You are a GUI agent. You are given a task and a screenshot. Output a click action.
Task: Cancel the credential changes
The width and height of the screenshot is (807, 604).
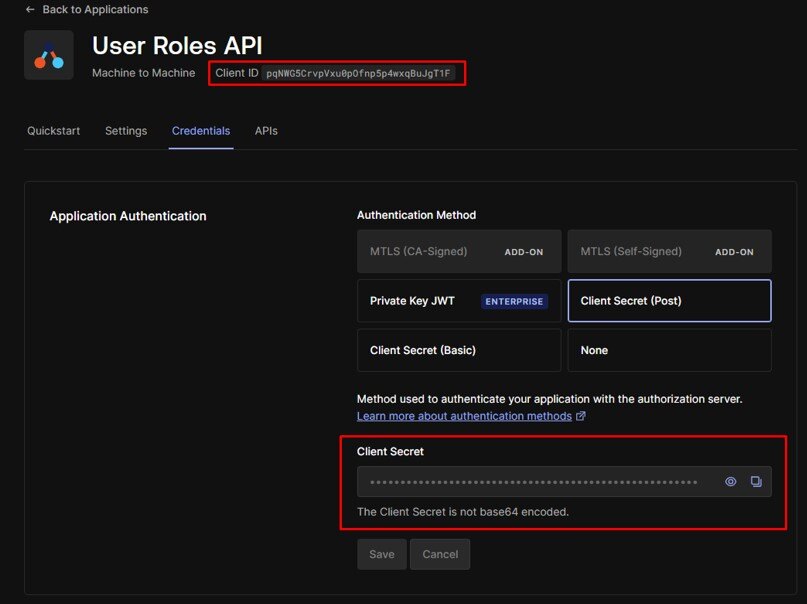[x=440, y=554]
